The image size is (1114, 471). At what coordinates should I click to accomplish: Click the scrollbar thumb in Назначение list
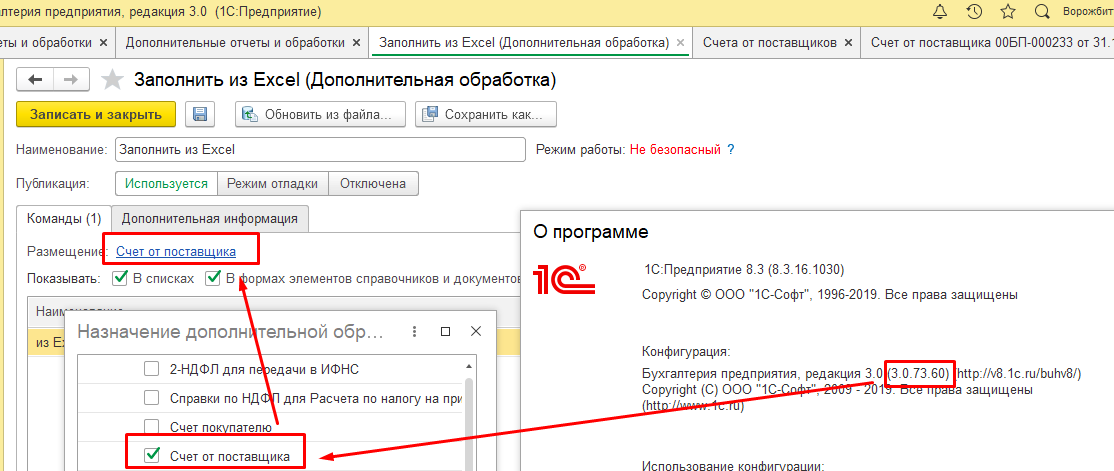[x=468, y=423]
